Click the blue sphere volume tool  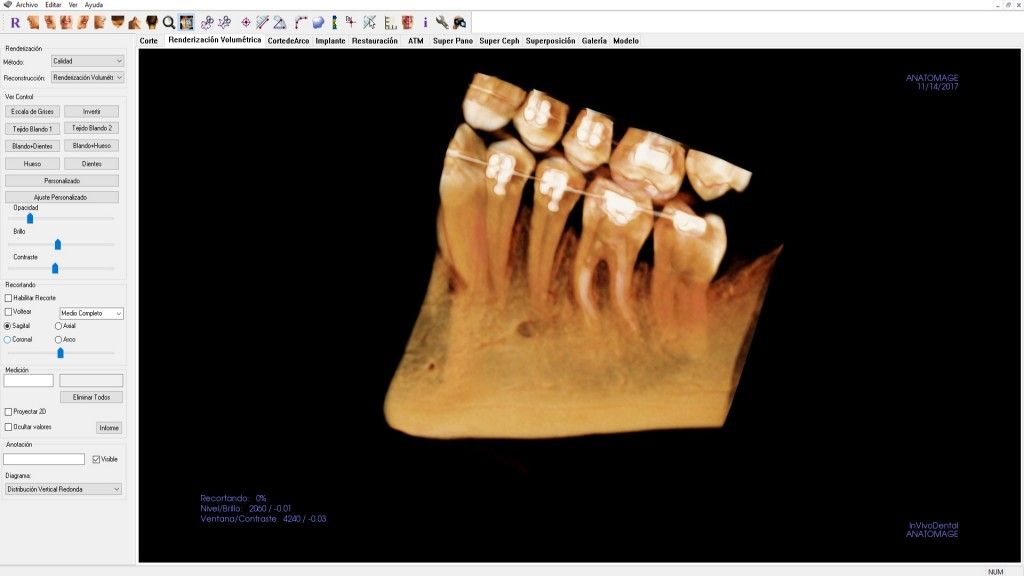click(318, 22)
